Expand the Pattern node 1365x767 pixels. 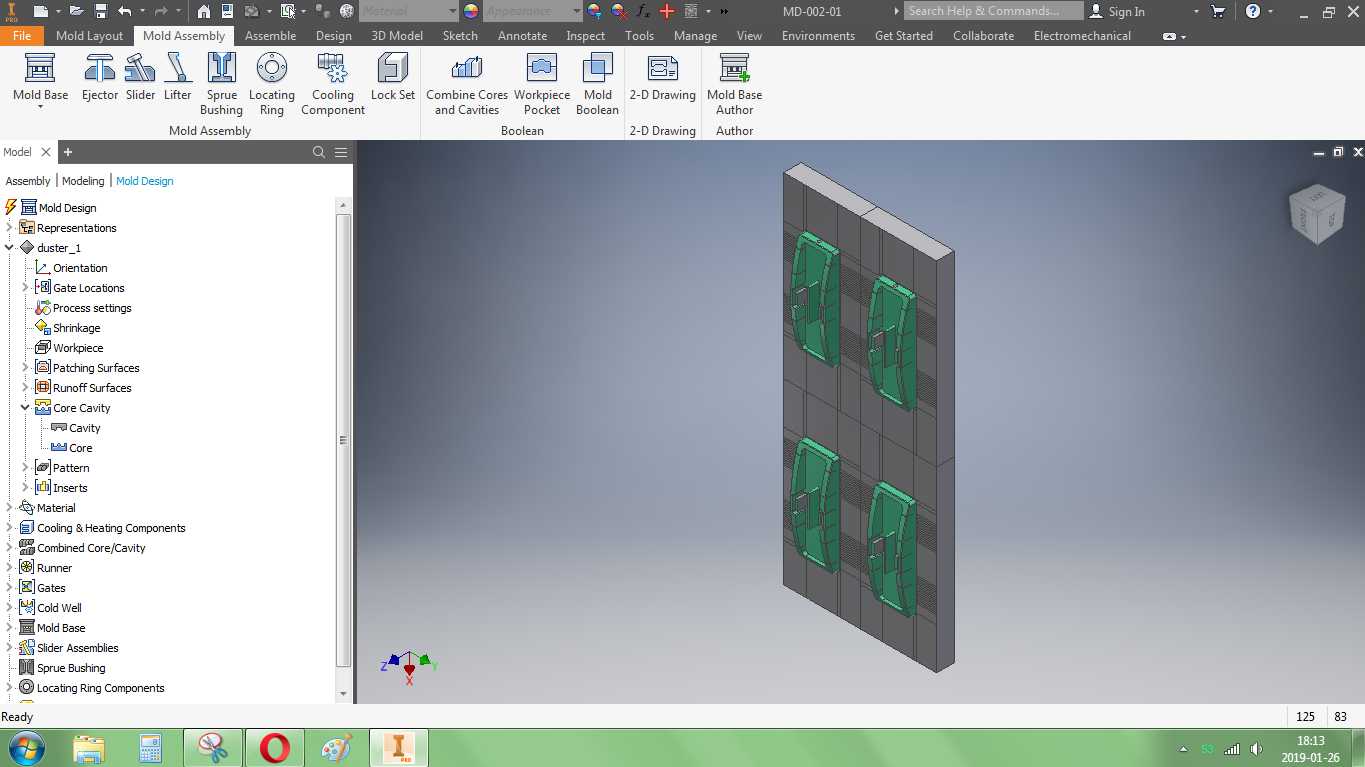(x=26, y=468)
